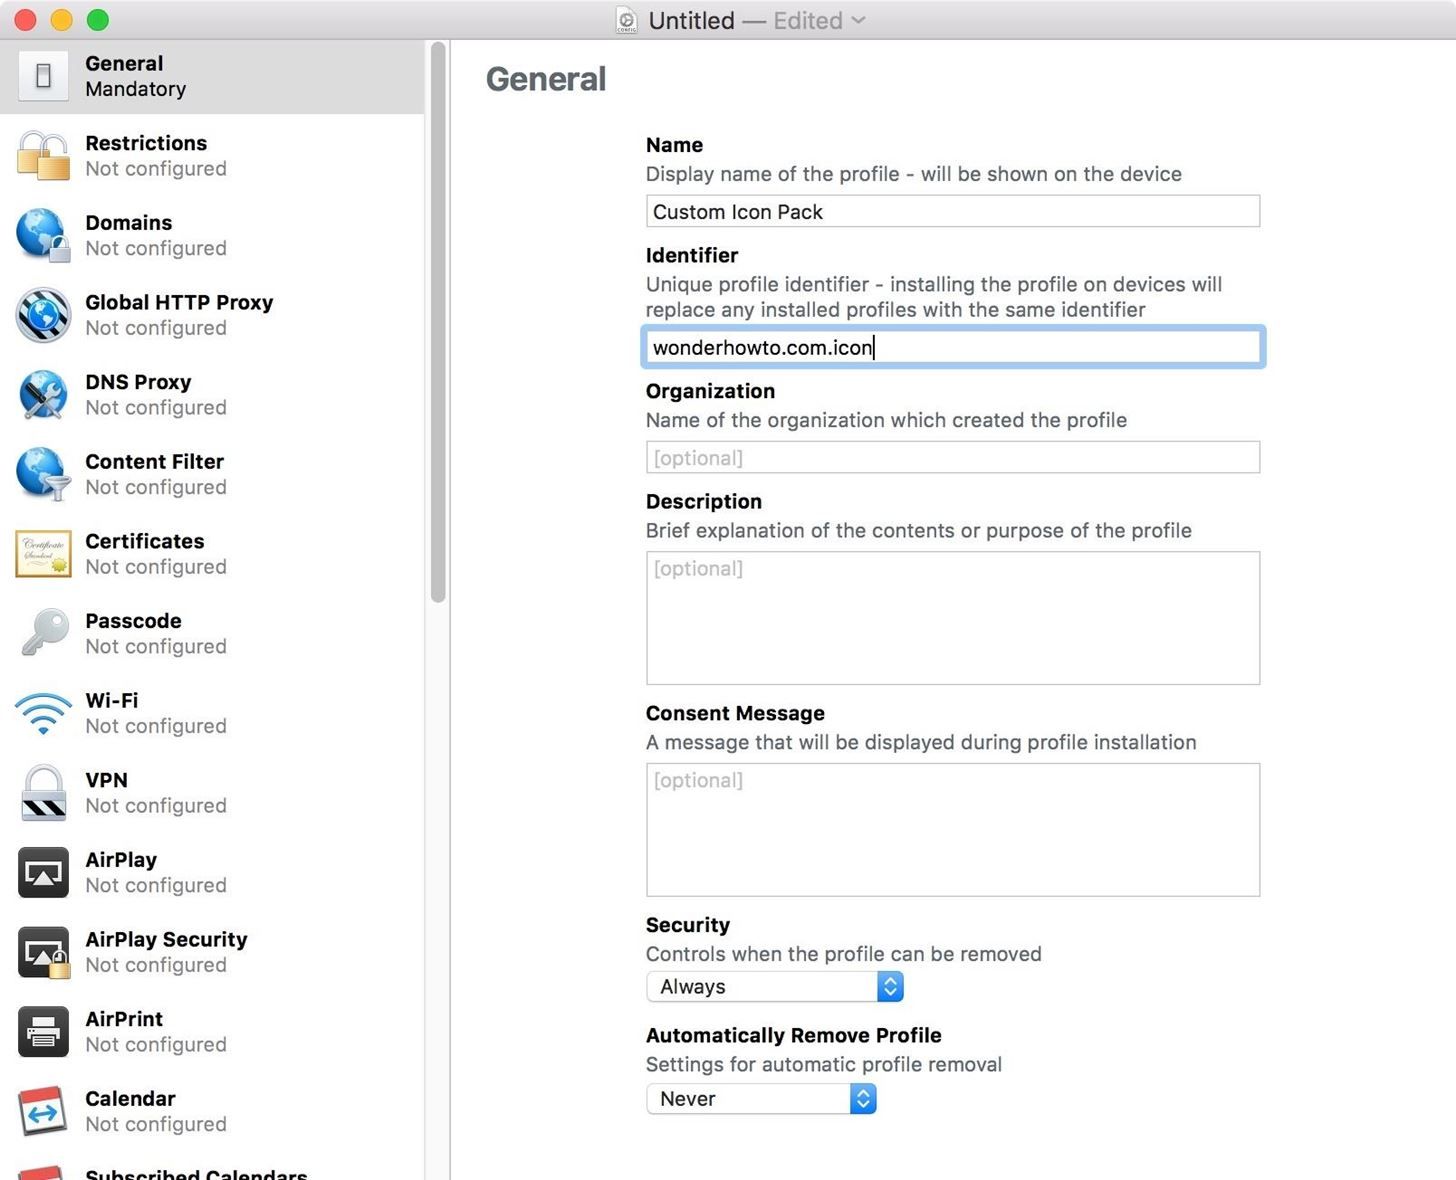The width and height of the screenshot is (1456, 1180).
Task: Expand the Automatically Remove Profile 'Never' dropdown
Action: coord(760,1099)
